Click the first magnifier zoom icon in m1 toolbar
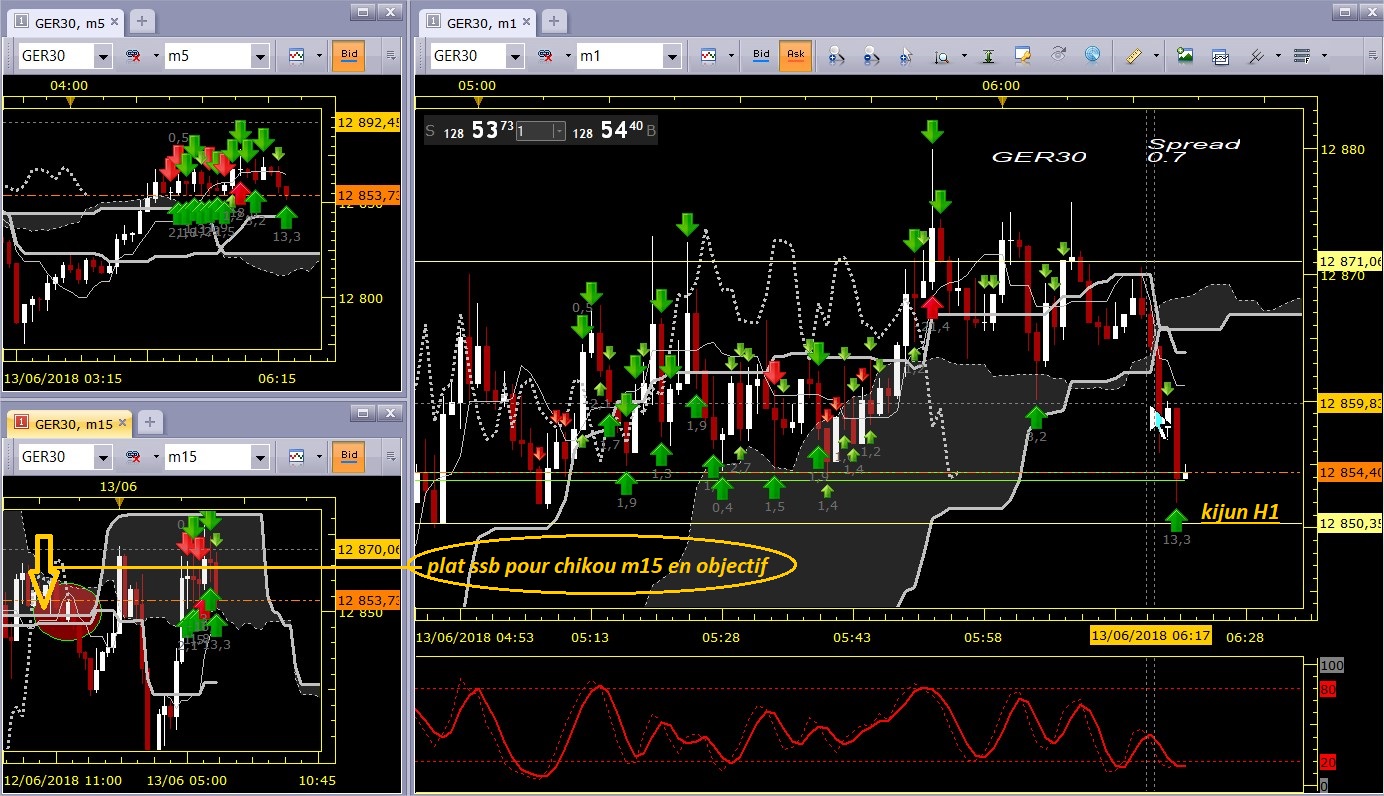The width and height of the screenshot is (1384, 796). (838, 56)
